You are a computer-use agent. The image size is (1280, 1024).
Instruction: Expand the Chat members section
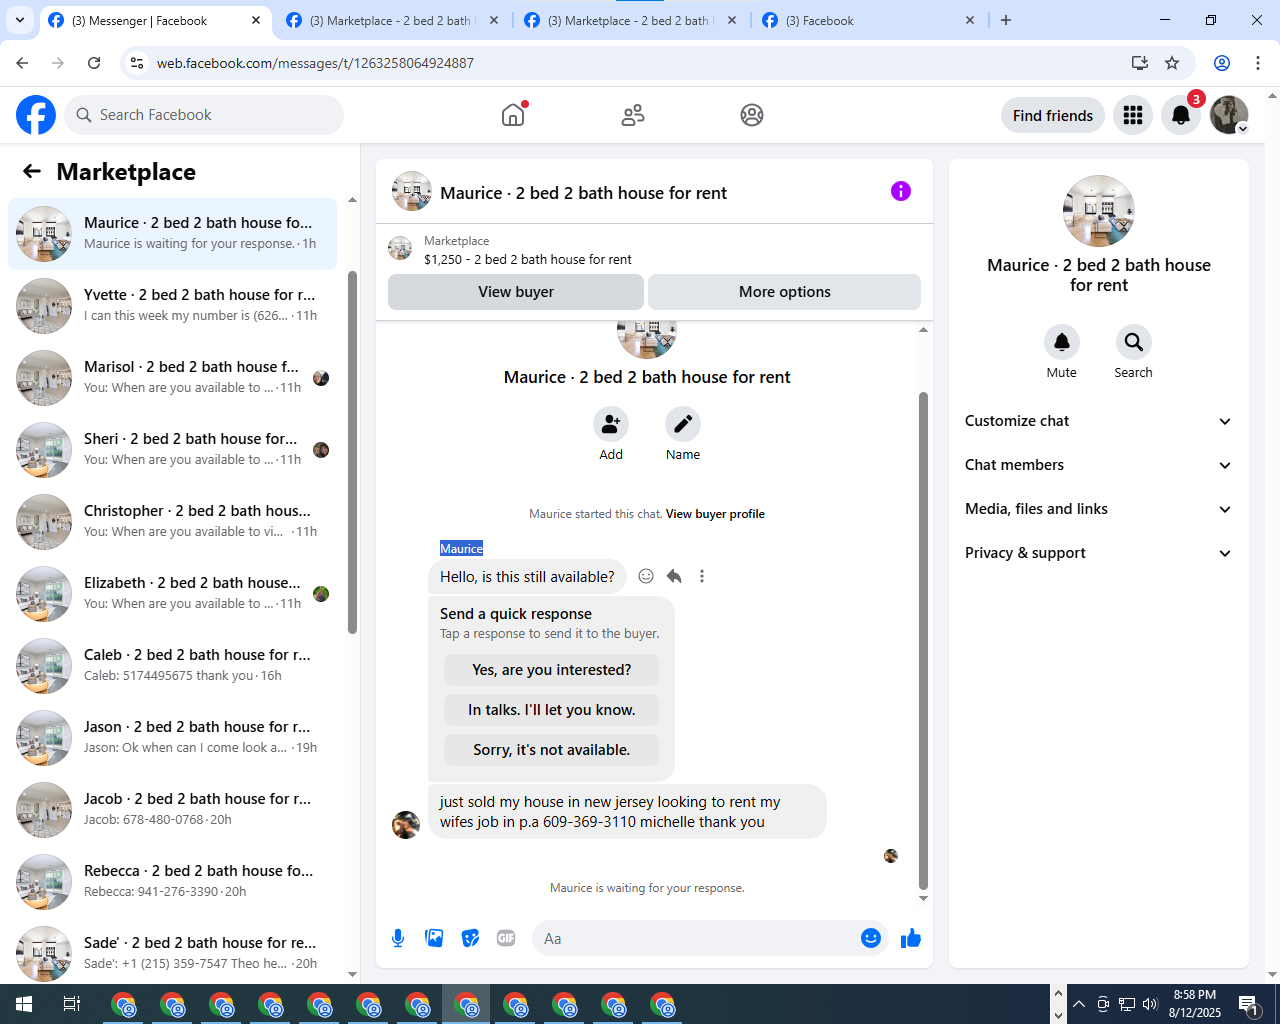pyautogui.click(x=1099, y=465)
